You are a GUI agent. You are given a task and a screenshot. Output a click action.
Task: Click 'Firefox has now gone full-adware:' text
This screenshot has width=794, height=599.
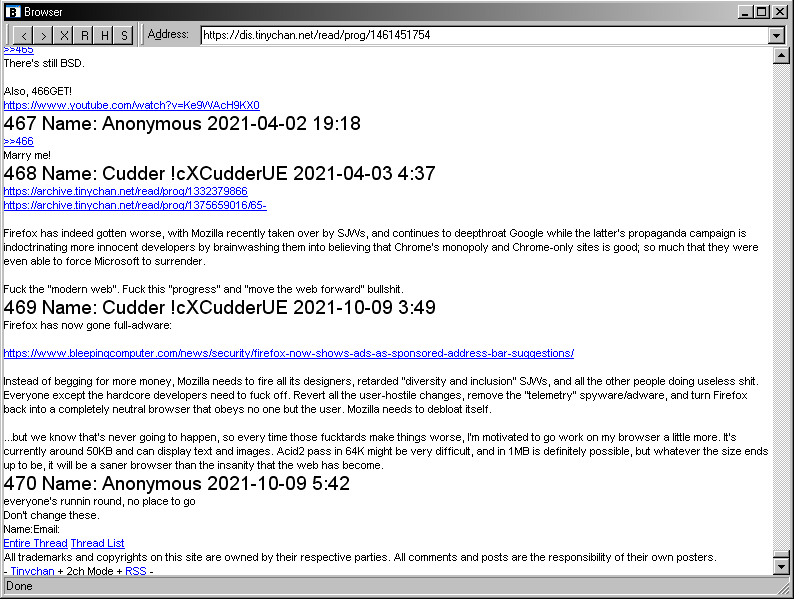[88, 325]
